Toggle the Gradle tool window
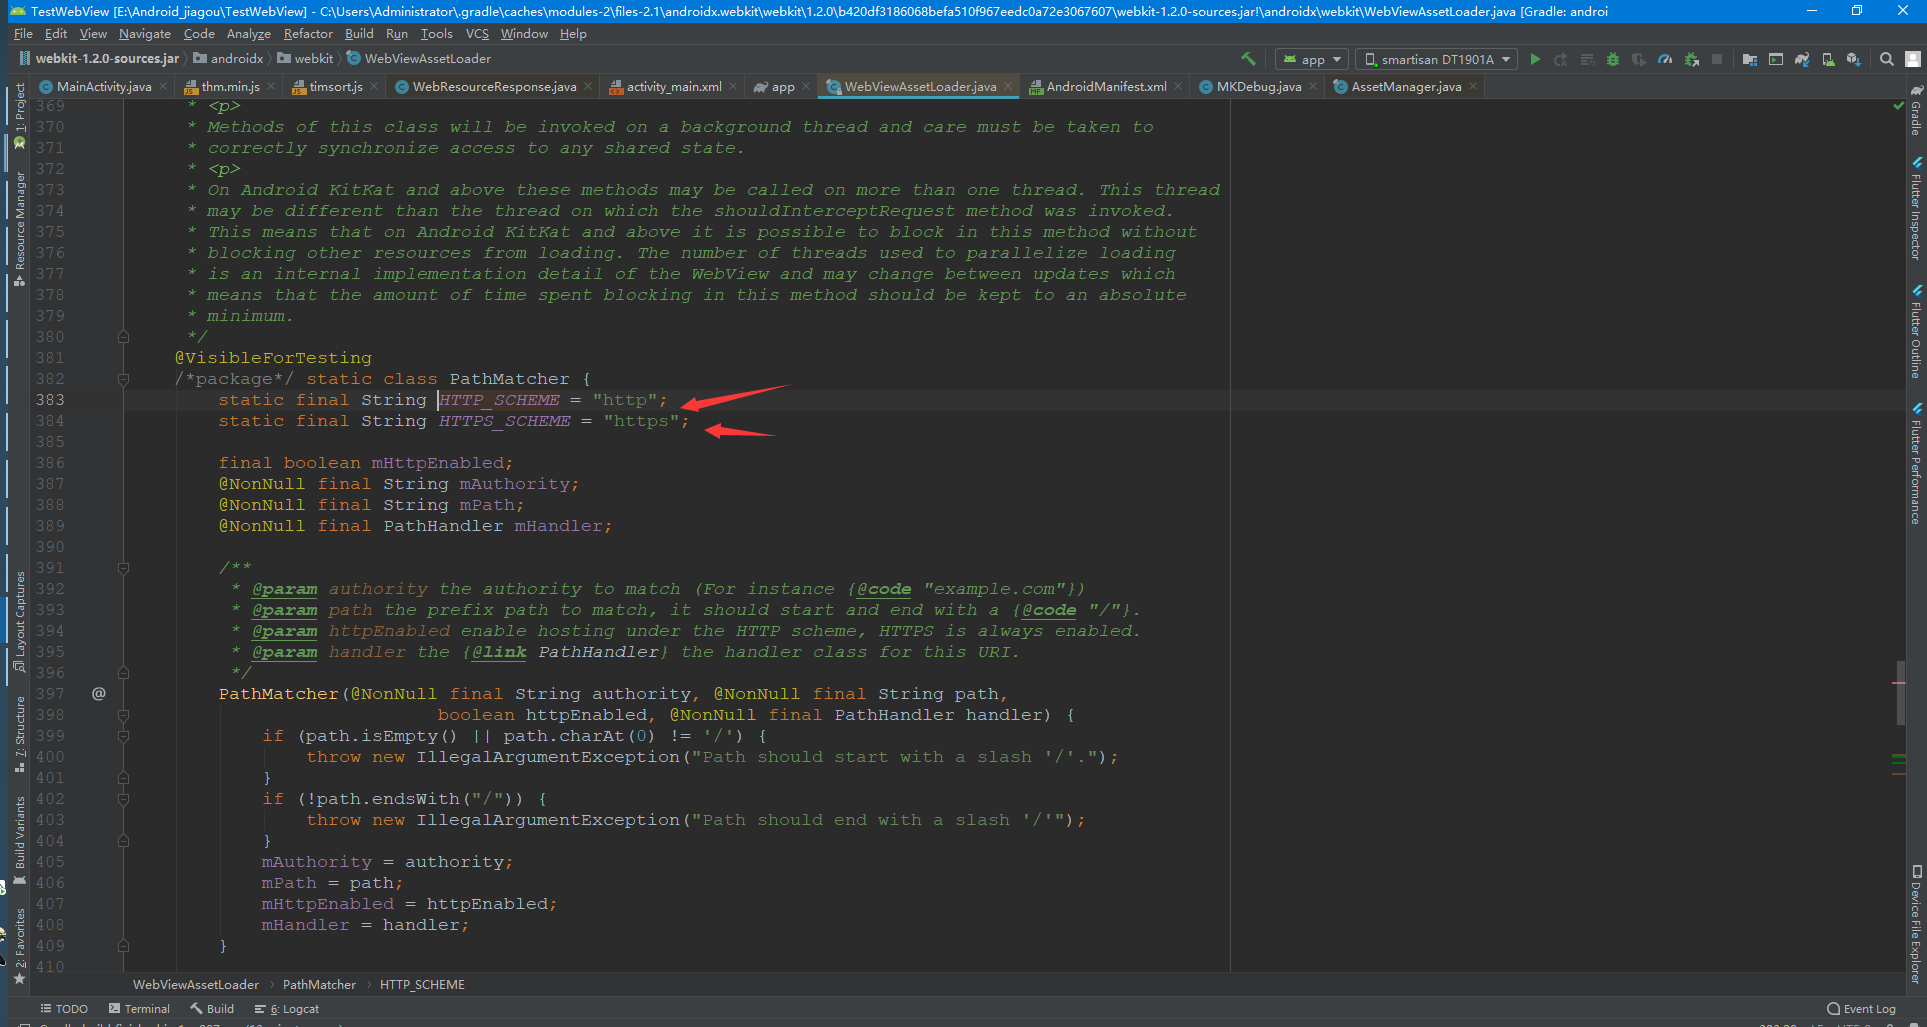The width and height of the screenshot is (1927, 1027). point(1916,110)
